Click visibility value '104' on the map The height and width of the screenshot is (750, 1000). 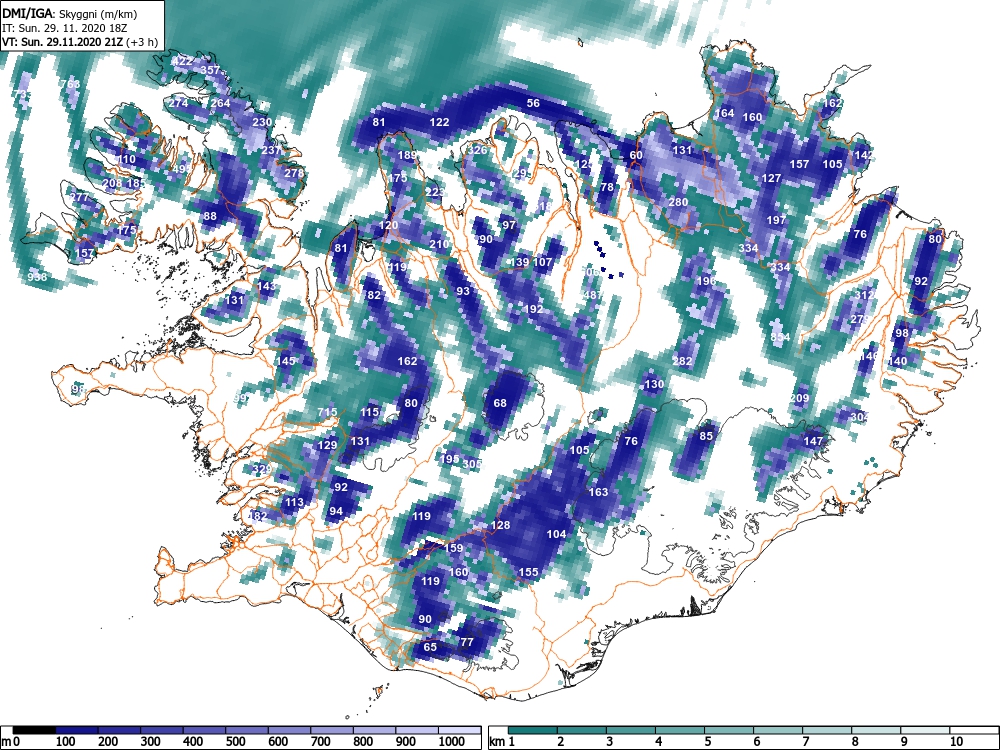(x=556, y=534)
